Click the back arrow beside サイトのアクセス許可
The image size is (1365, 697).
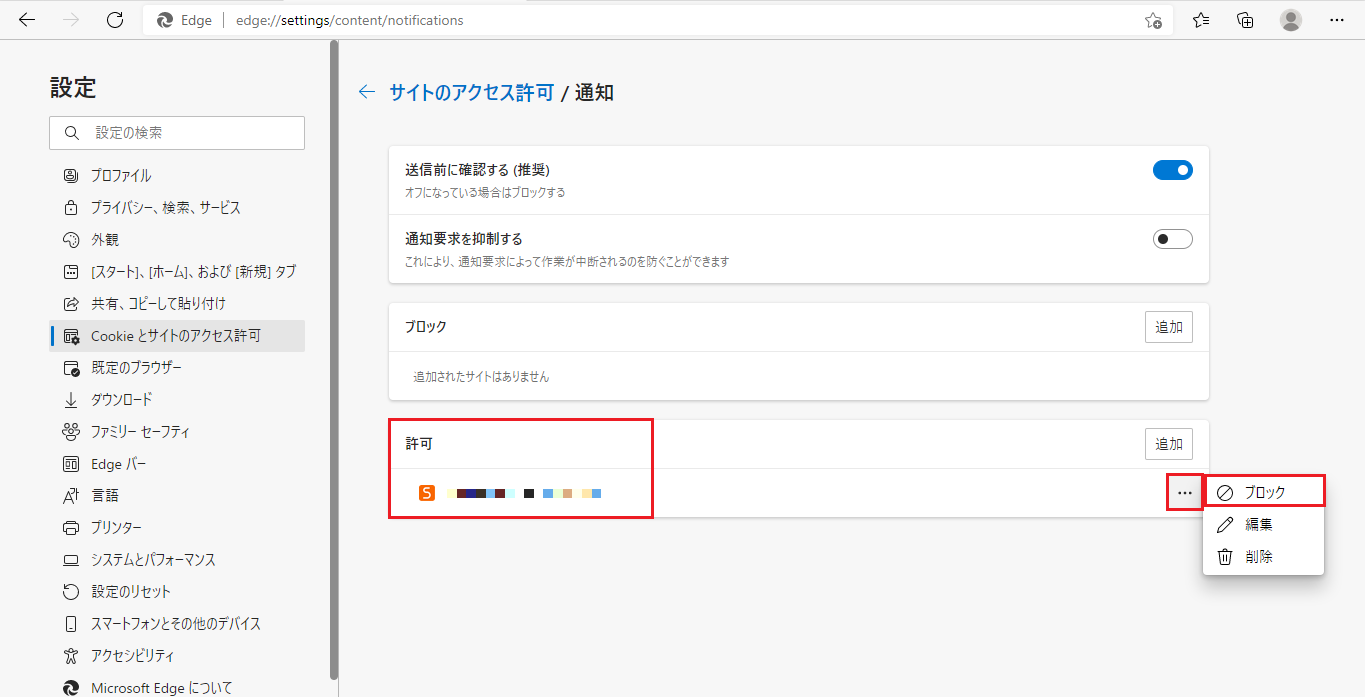(x=367, y=92)
